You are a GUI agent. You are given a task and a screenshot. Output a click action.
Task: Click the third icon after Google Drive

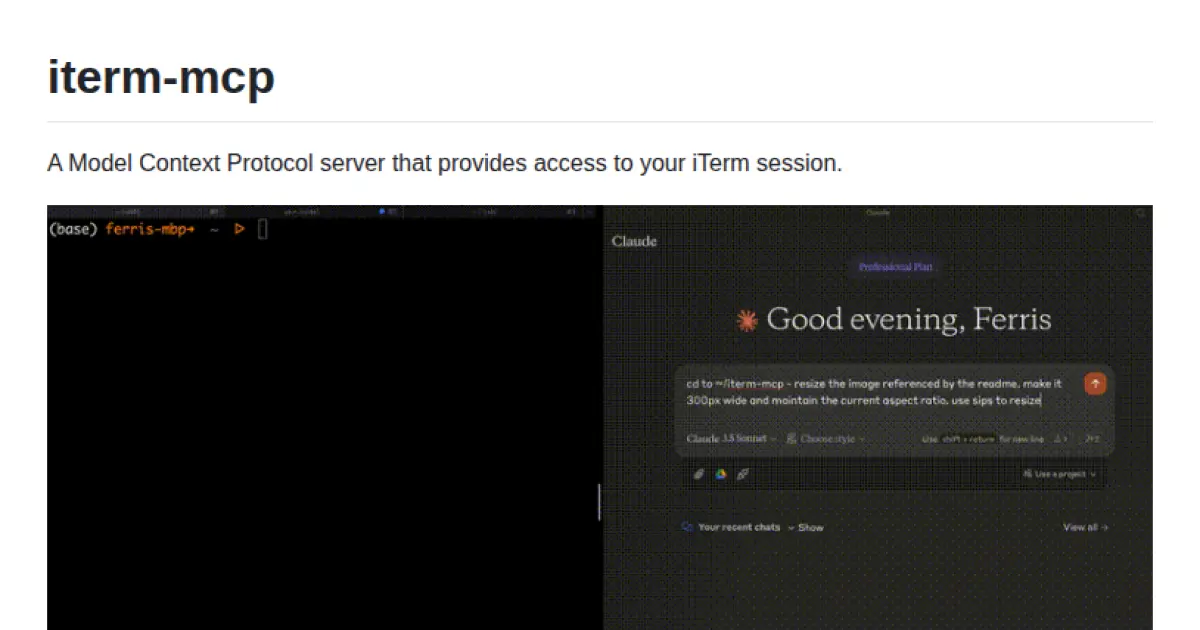pos(743,474)
